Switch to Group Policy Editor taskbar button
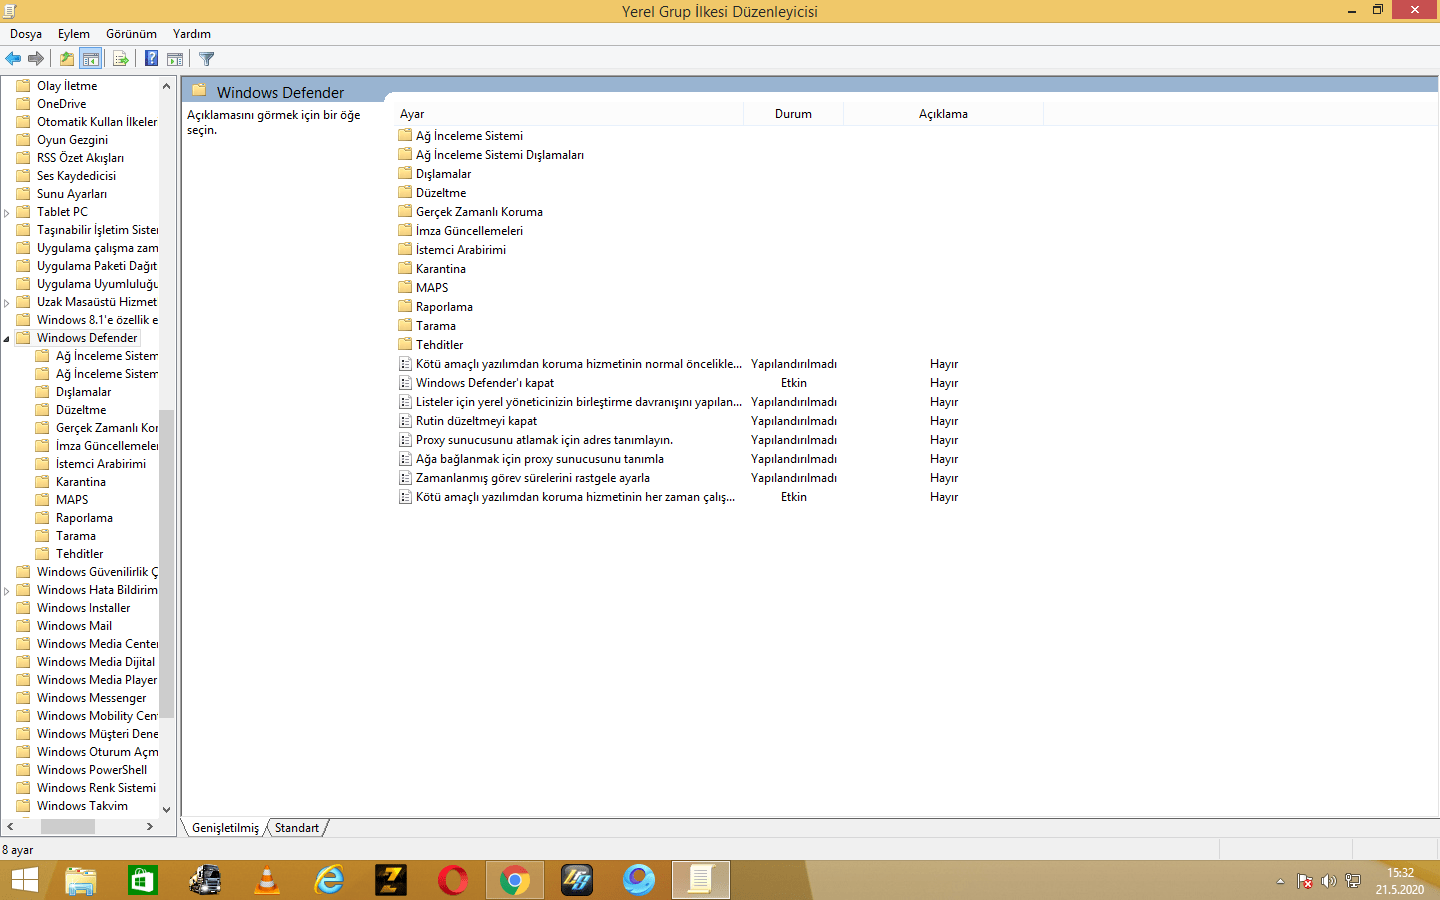 tap(701, 880)
